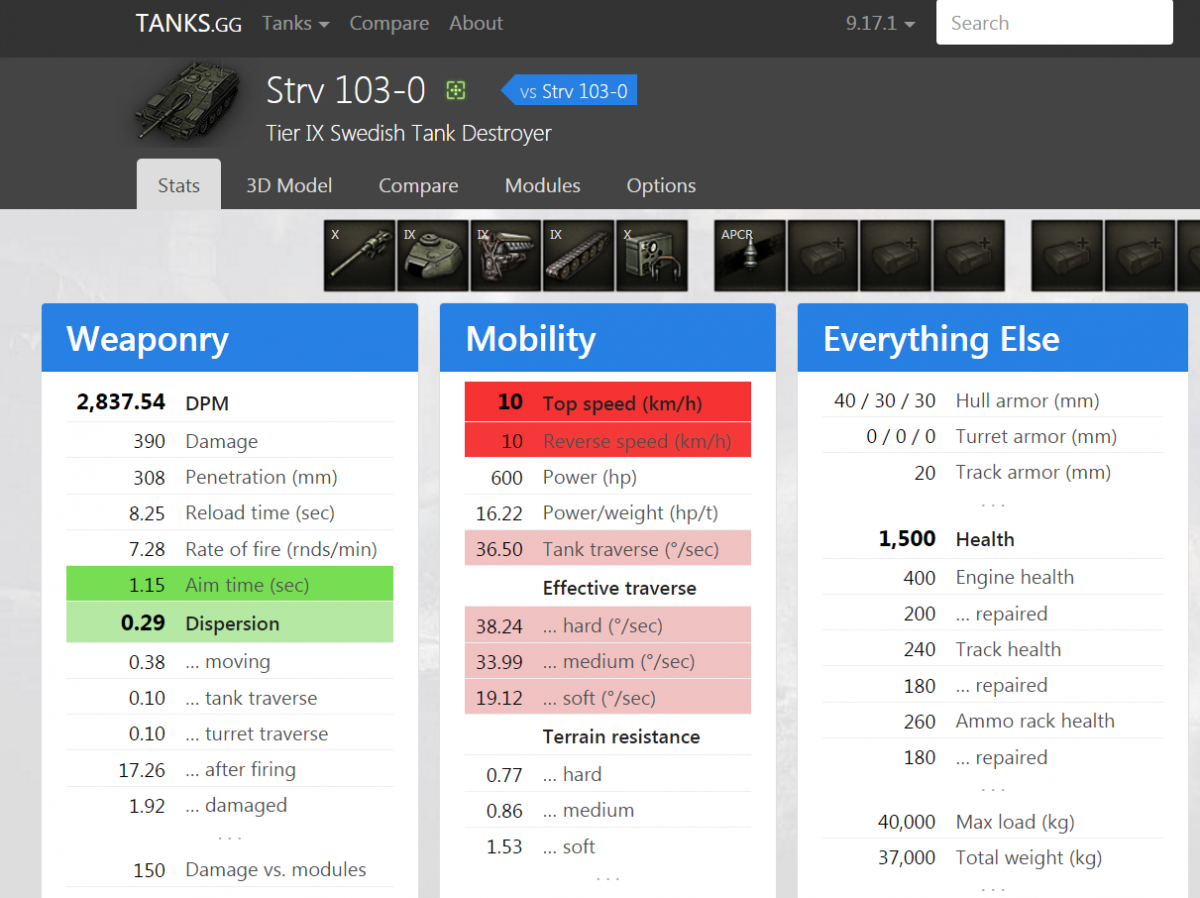1200x898 pixels.
Task: Open the last consumable slot of the first group
Action: pos(969,256)
